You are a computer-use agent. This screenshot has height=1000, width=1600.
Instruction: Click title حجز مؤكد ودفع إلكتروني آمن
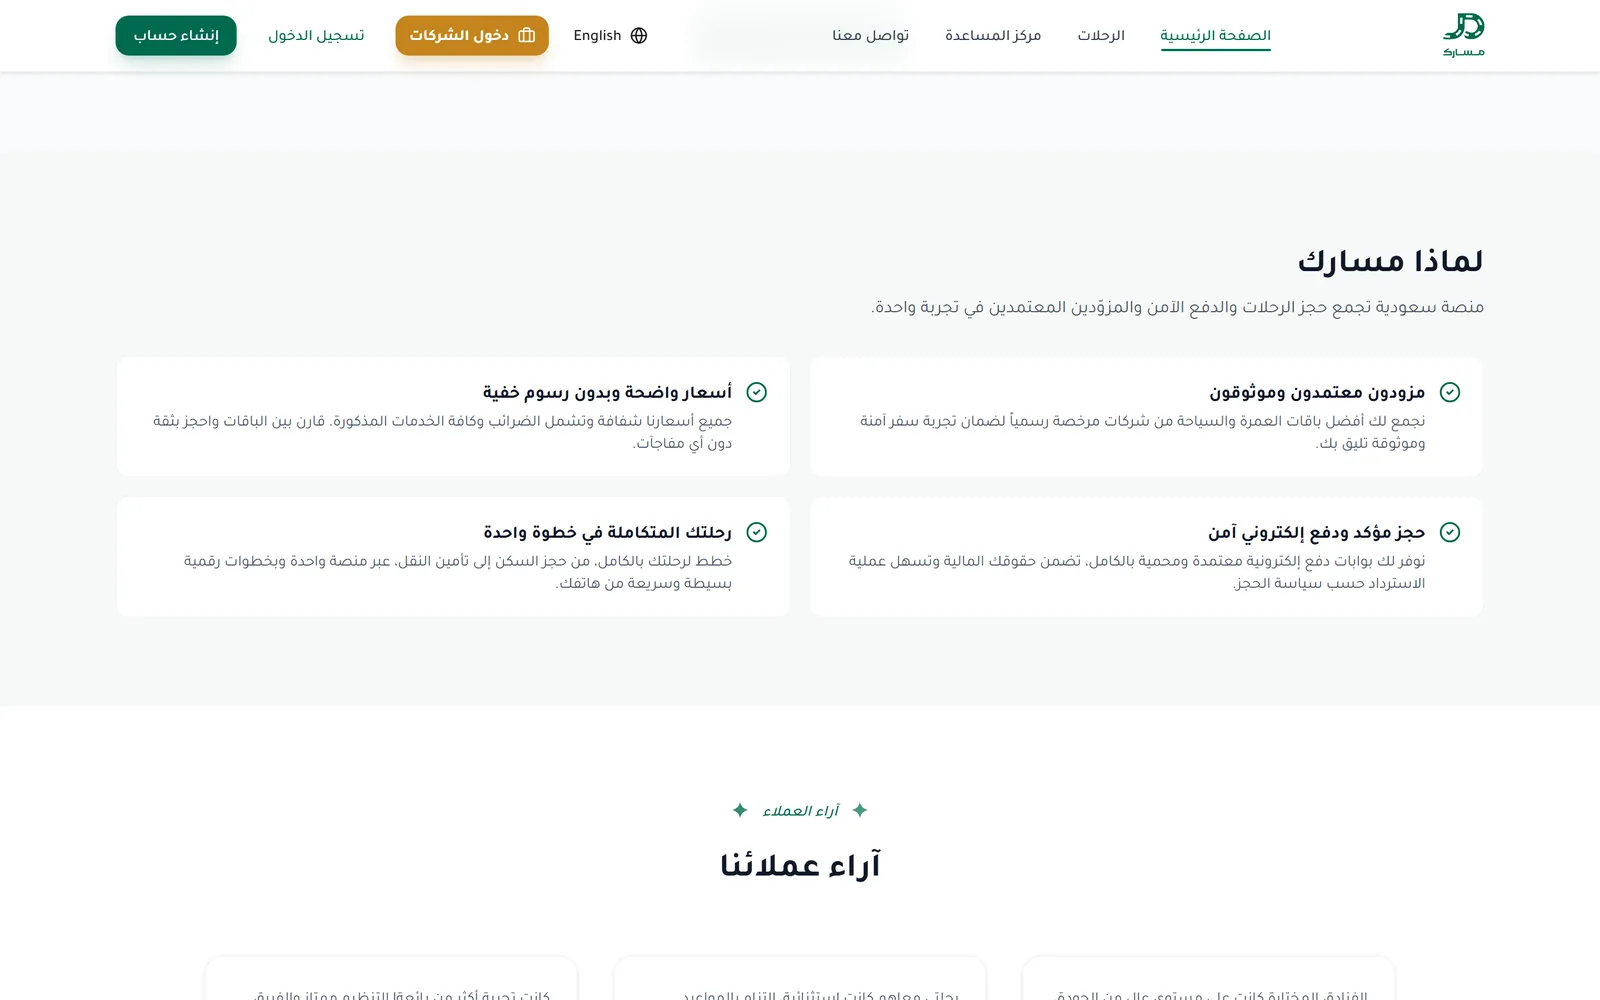click(x=1316, y=532)
